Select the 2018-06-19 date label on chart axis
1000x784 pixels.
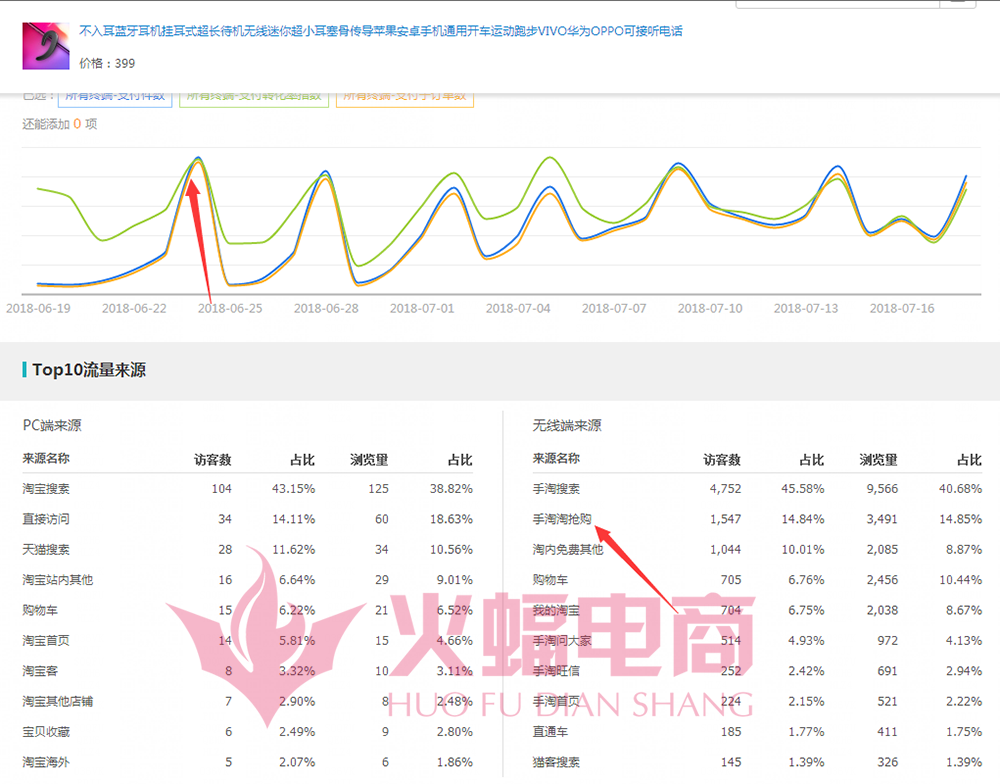pos(40,309)
